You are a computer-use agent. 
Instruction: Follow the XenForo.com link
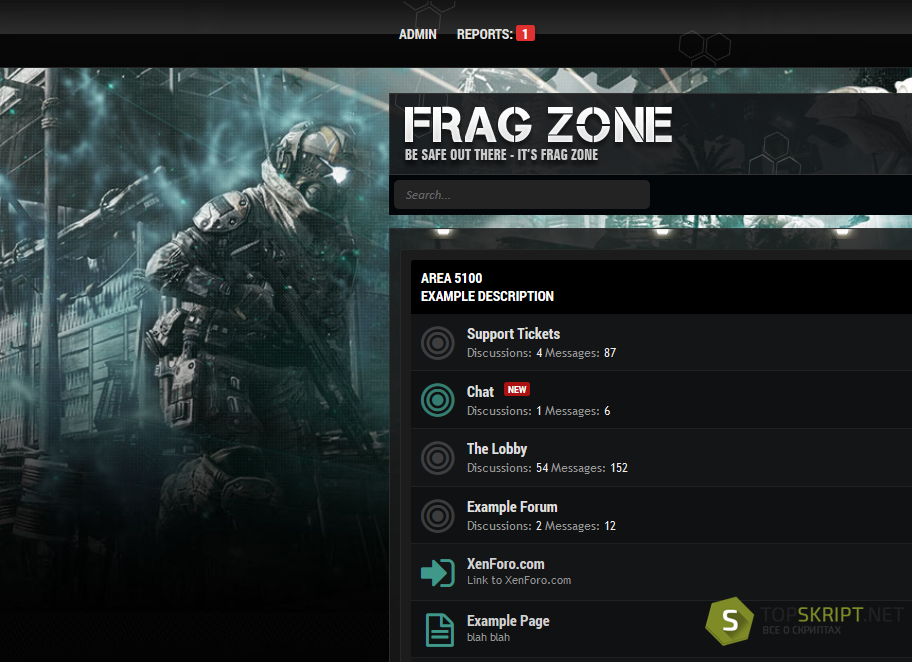tap(505, 564)
